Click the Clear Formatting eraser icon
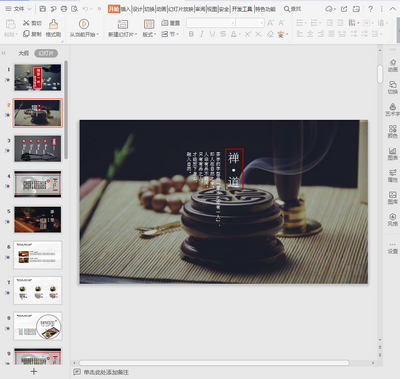Image resolution: width=400 pixels, height=379 pixels. pyautogui.click(x=270, y=34)
